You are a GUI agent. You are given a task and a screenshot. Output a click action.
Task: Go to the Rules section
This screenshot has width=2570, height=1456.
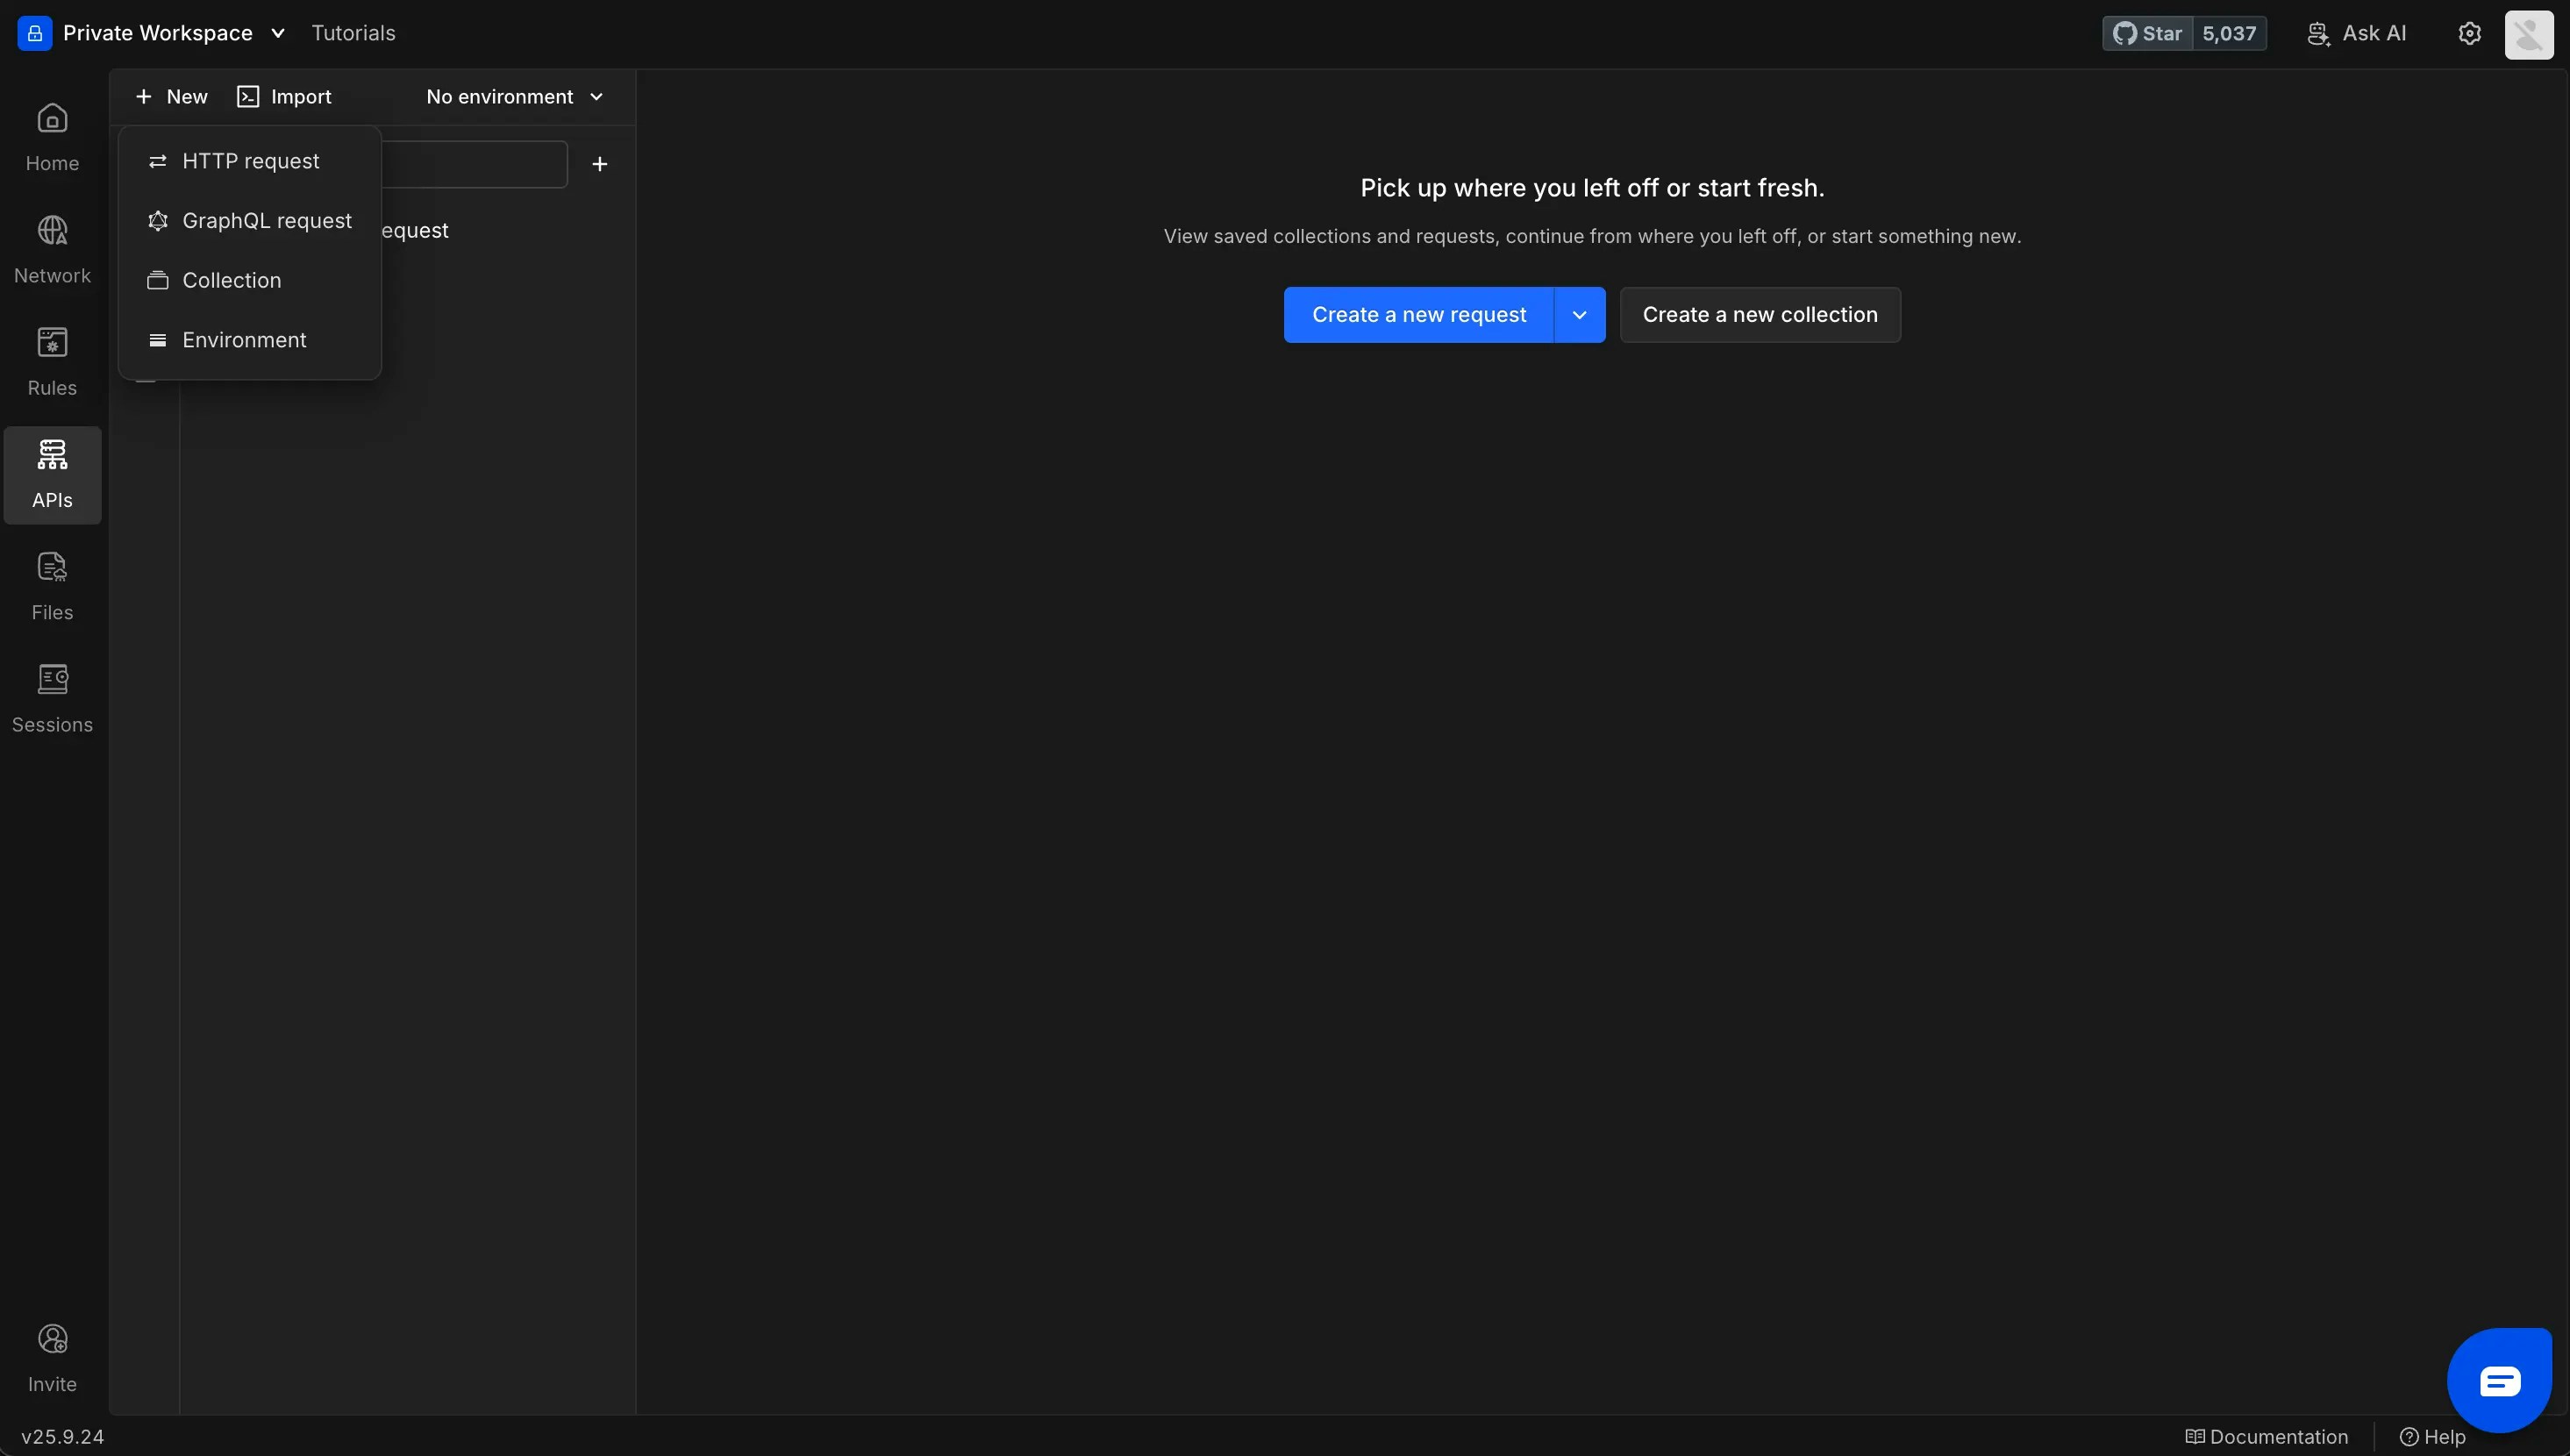tap(52, 361)
